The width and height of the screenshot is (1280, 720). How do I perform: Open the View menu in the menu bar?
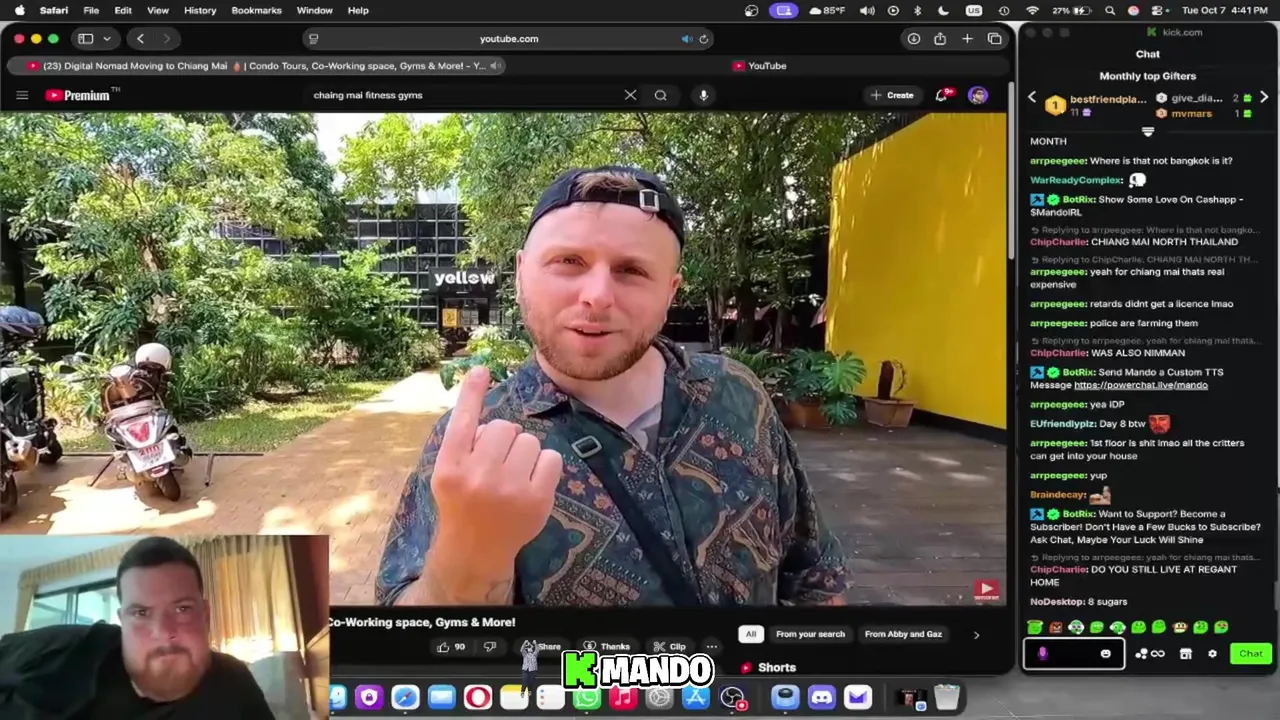click(158, 10)
